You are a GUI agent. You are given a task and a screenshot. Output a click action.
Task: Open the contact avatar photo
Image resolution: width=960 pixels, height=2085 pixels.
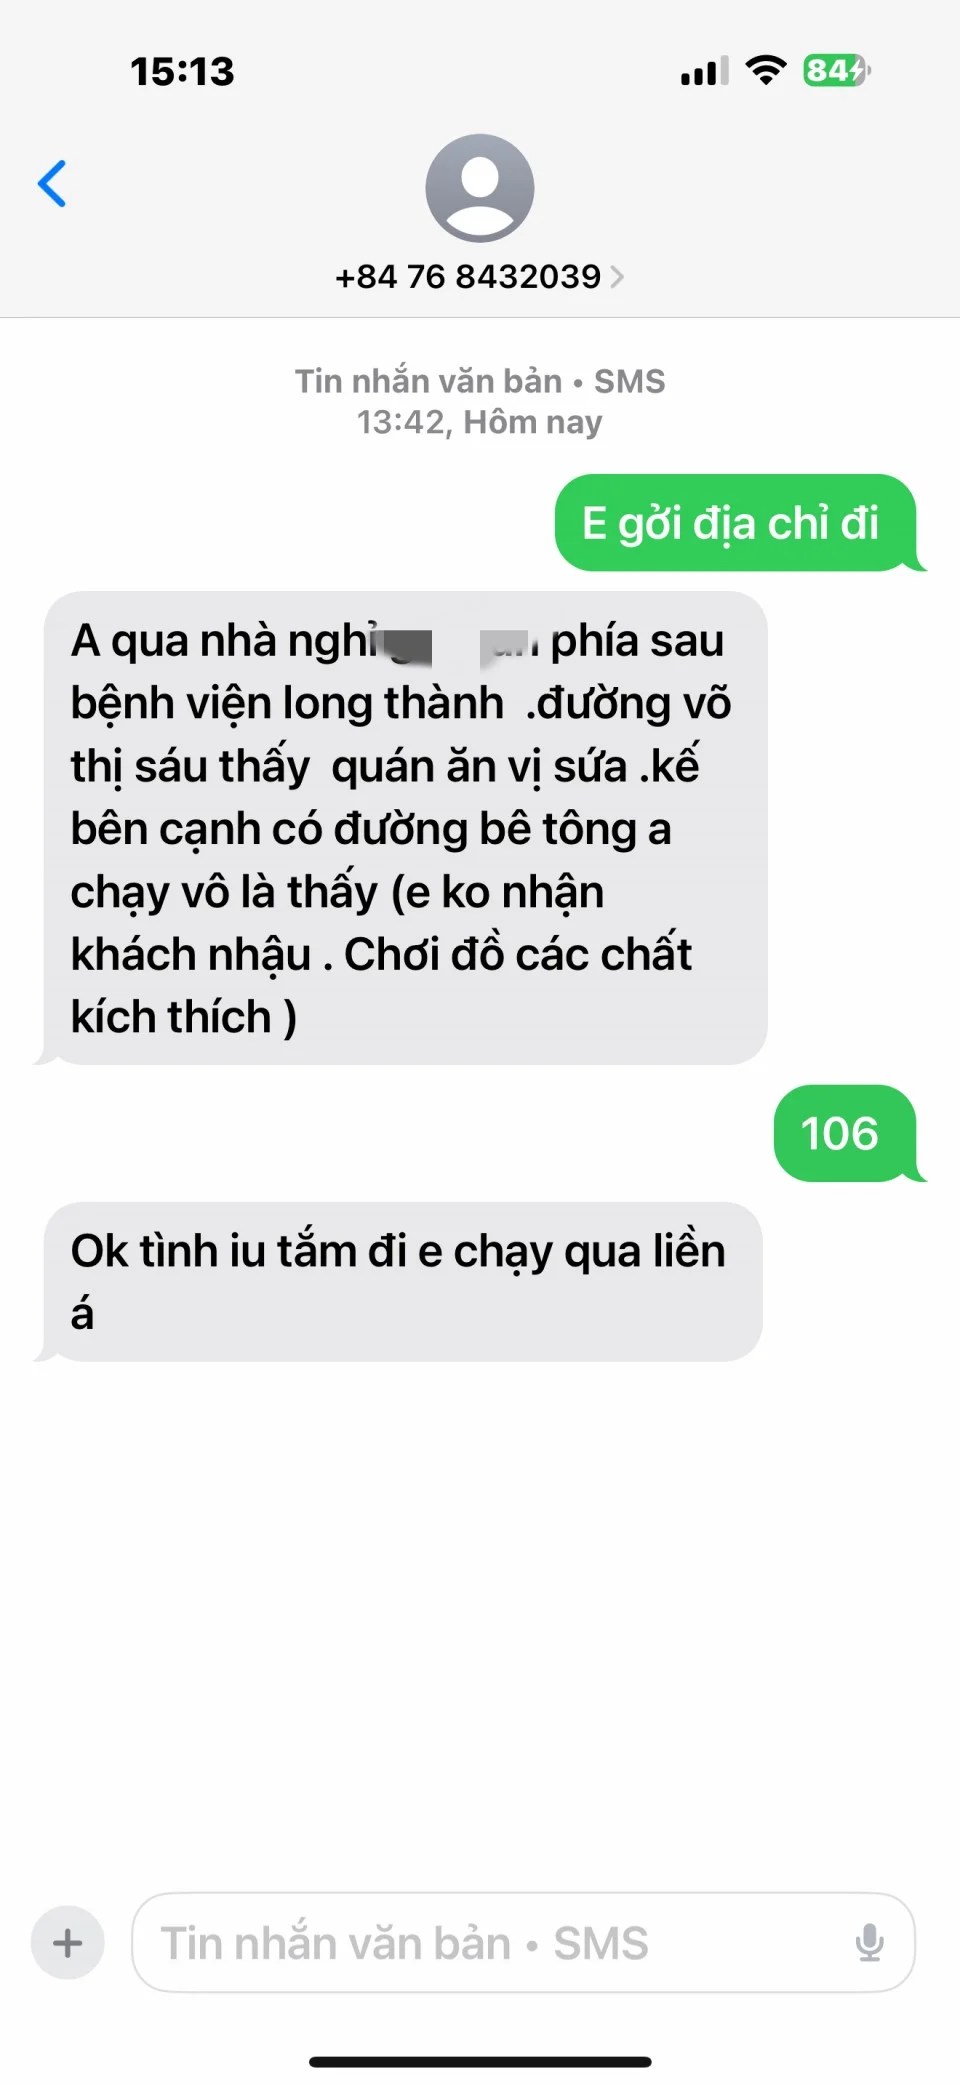(480, 188)
